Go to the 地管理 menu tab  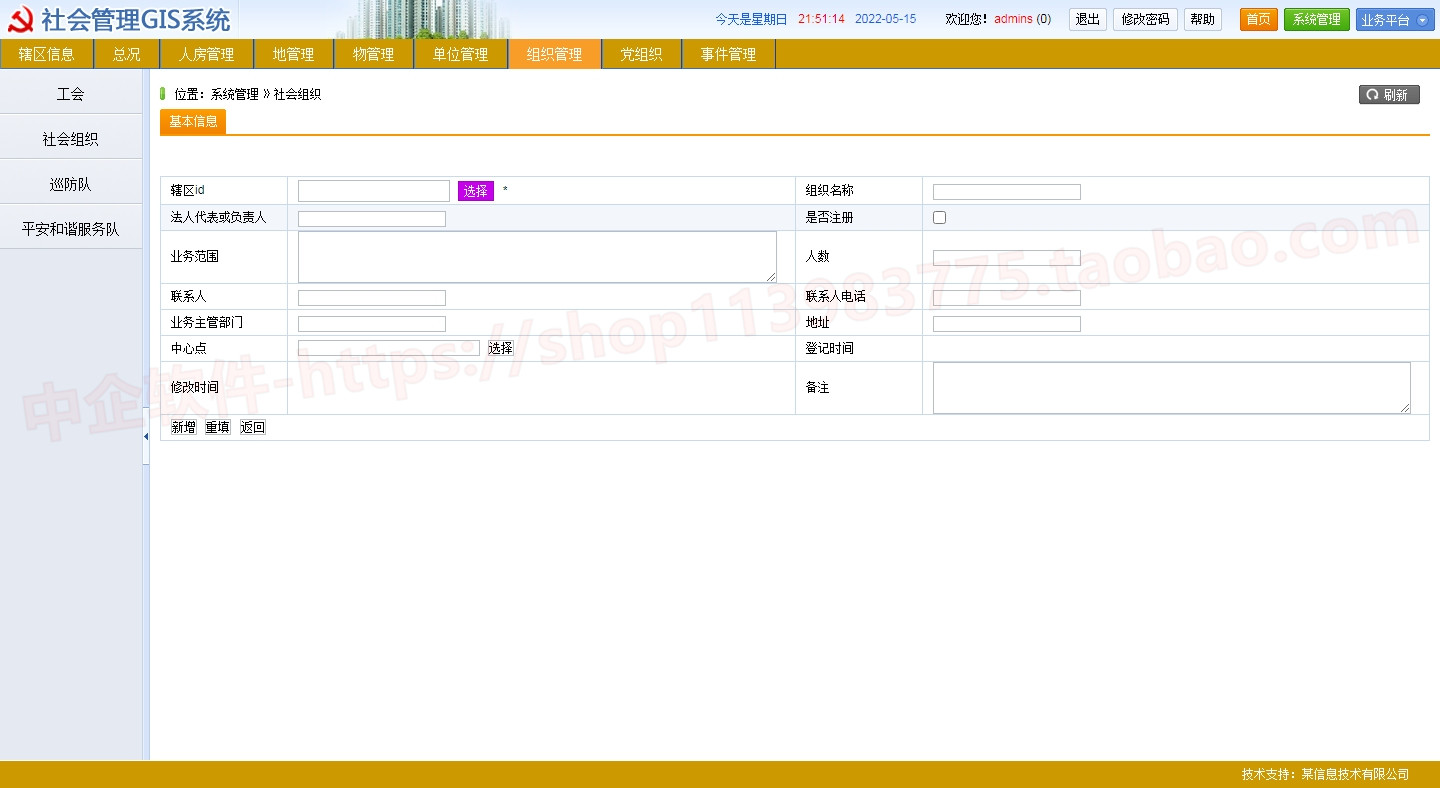294,54
